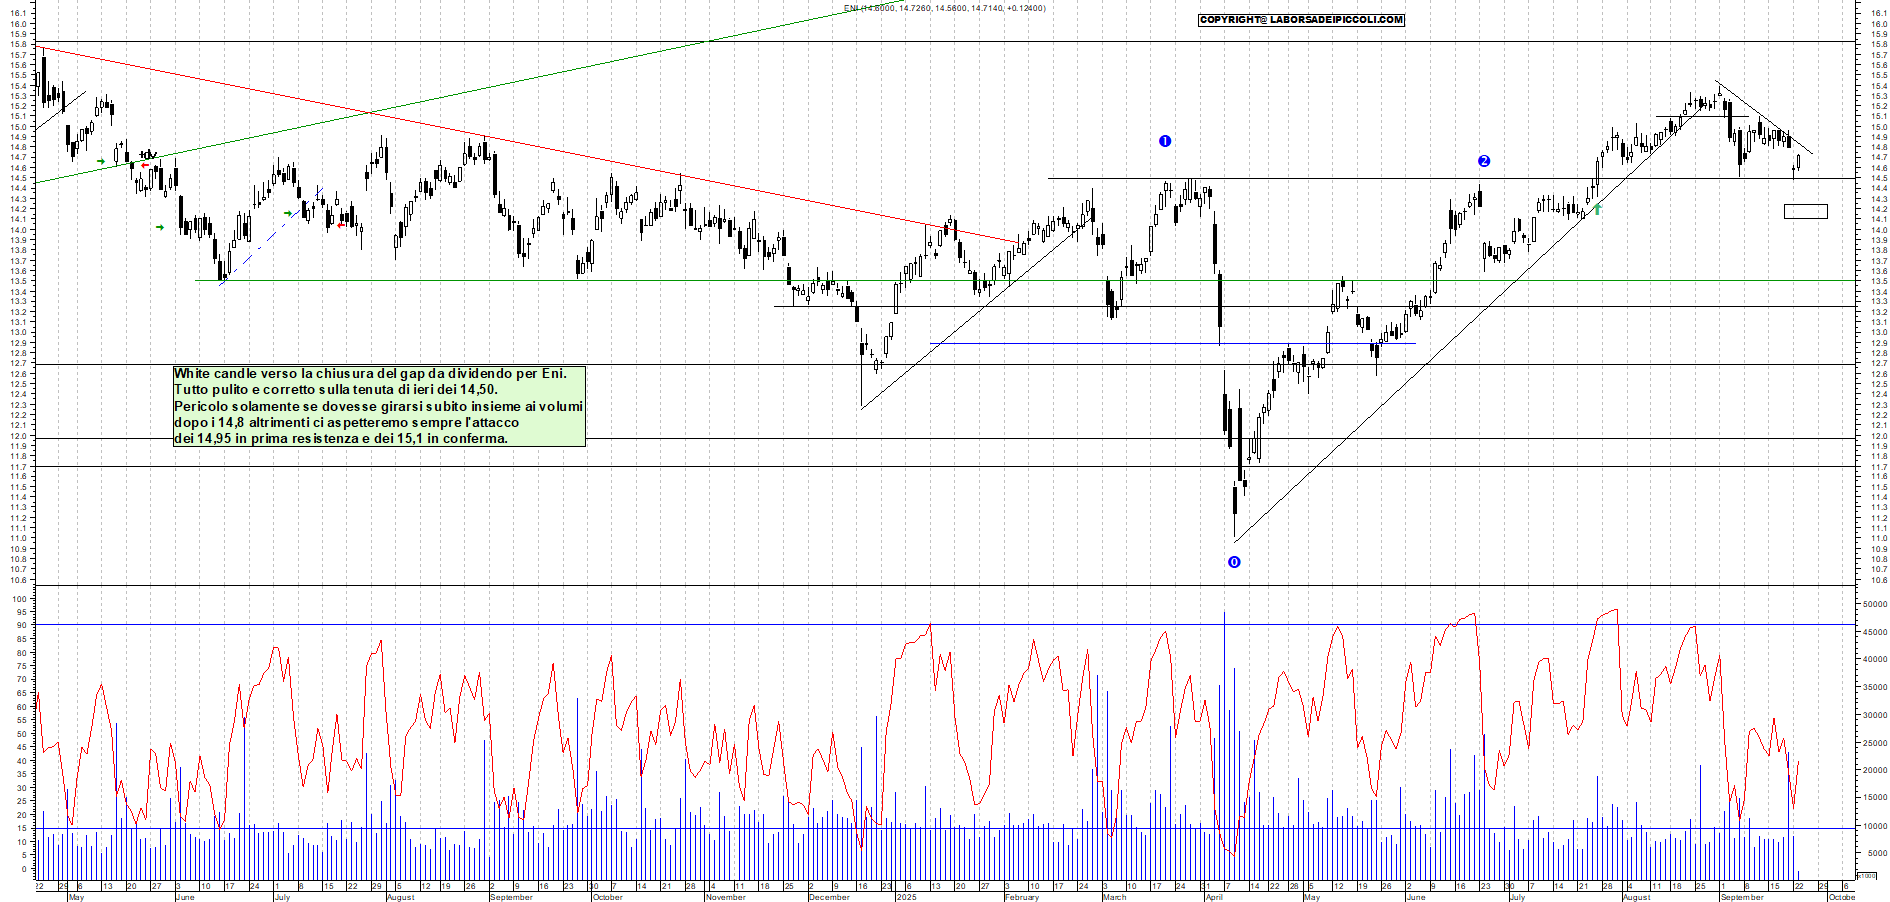Select text line 'Tutto pulito e corretto sulla tenuta'
The image size is (1890, 902).
click(x=336, y=389)
